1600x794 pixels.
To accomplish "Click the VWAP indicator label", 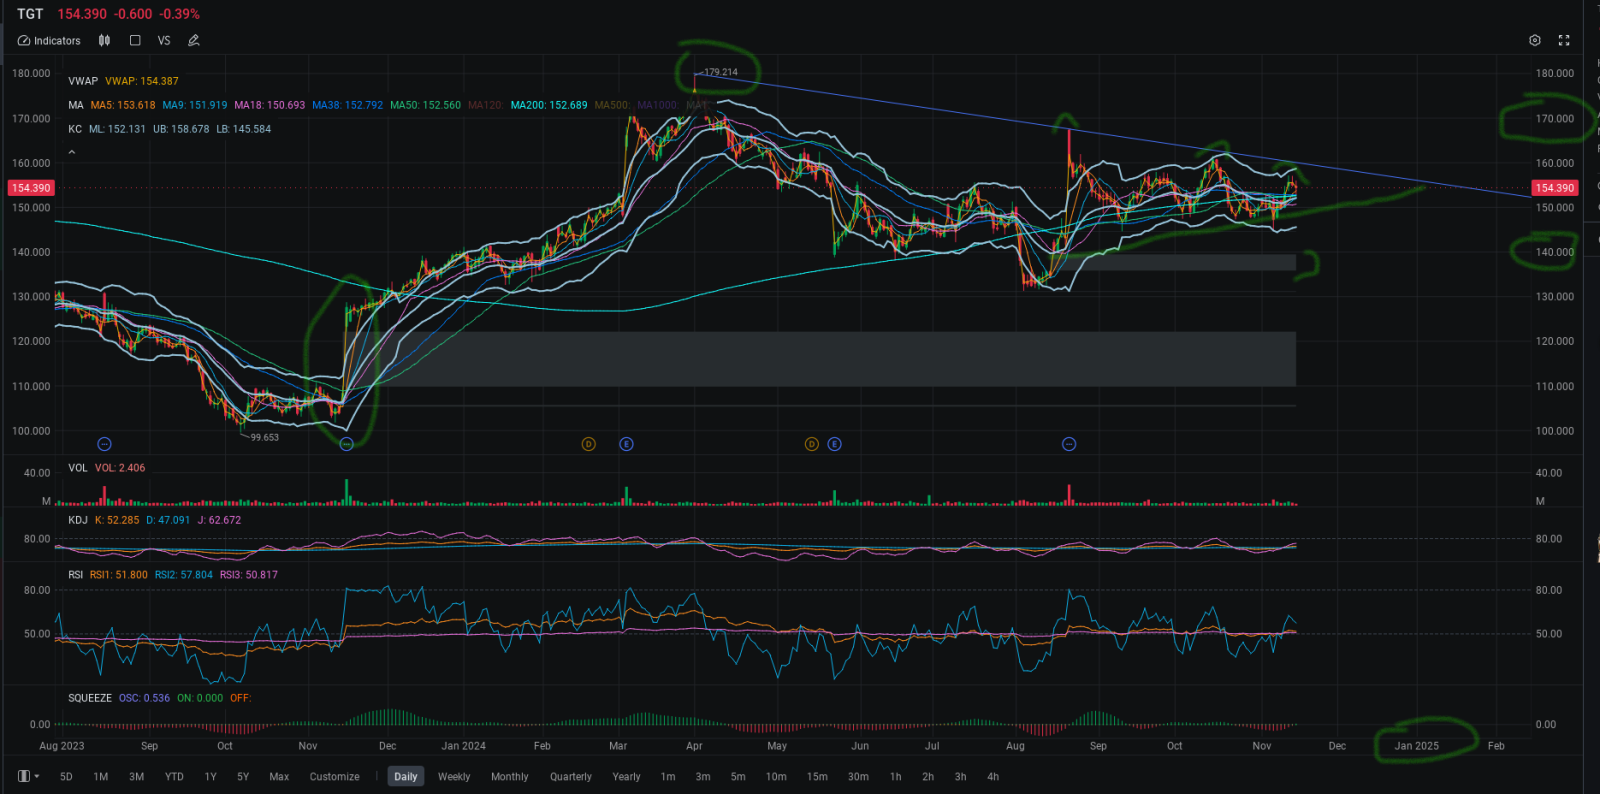I will point(83,81).
